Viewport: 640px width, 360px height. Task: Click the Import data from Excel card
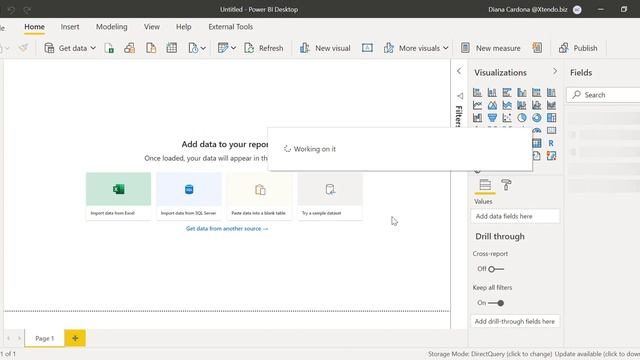(x=118, y=196)
